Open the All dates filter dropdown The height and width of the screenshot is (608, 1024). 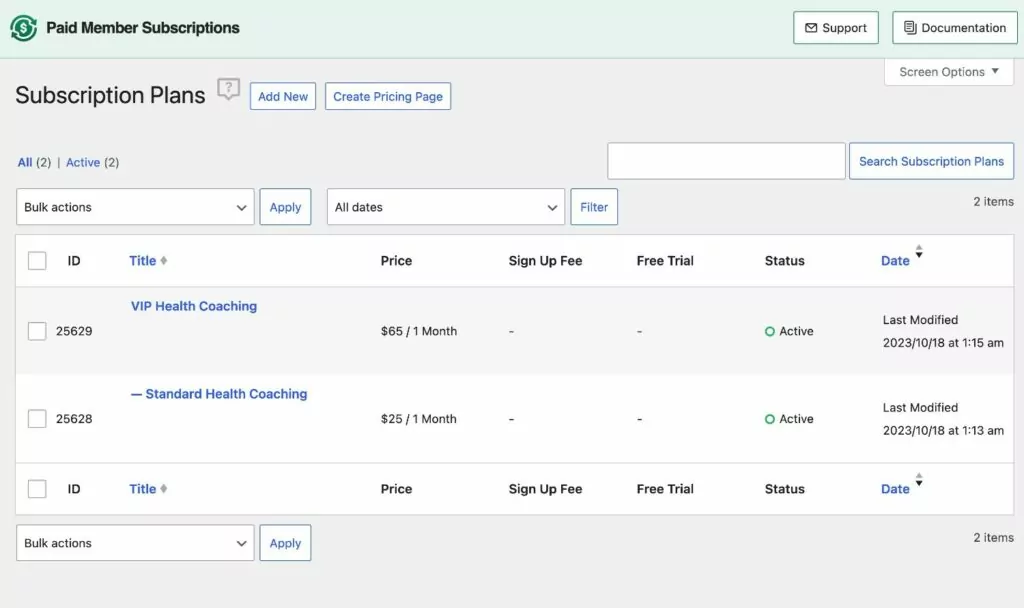[446, 207]
